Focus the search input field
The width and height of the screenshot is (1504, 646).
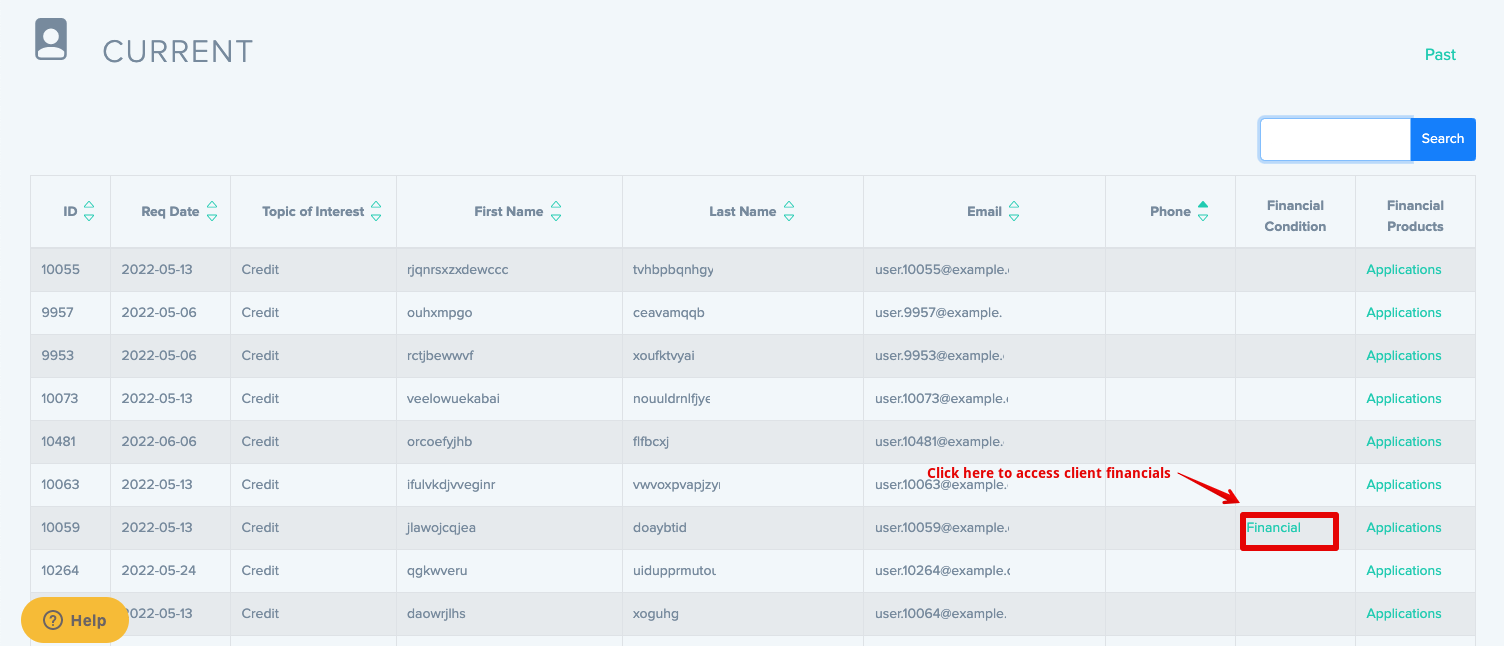1335,139
